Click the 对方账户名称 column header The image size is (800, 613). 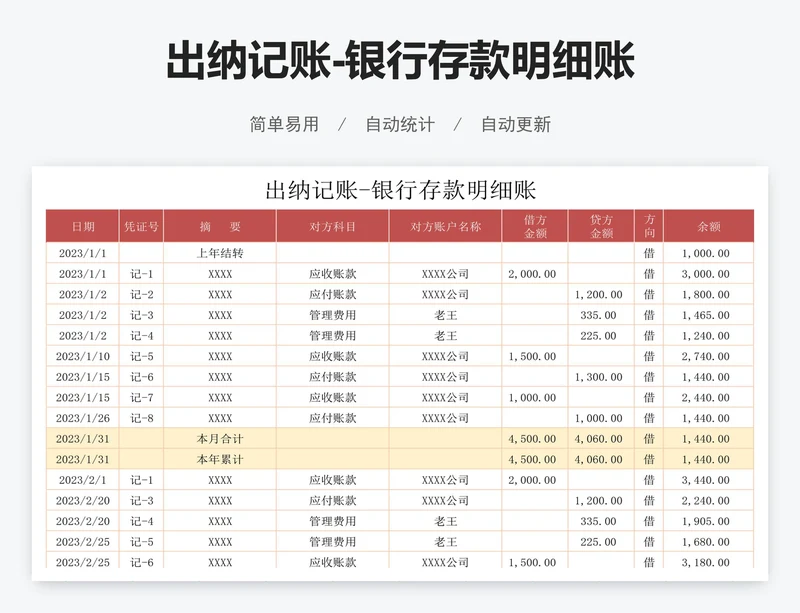tap(445, 226)
